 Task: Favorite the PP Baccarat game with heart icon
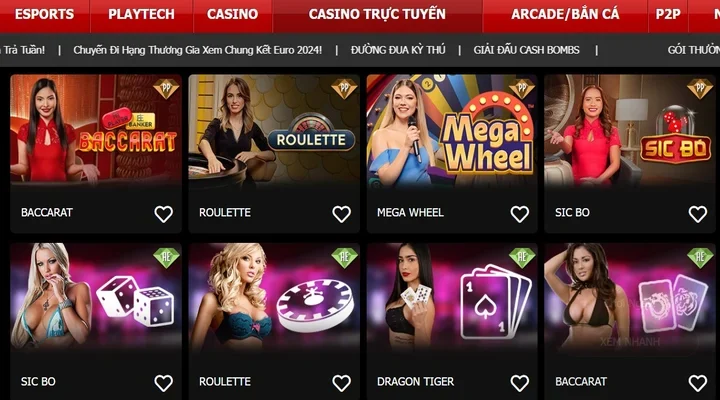[163, 214]
